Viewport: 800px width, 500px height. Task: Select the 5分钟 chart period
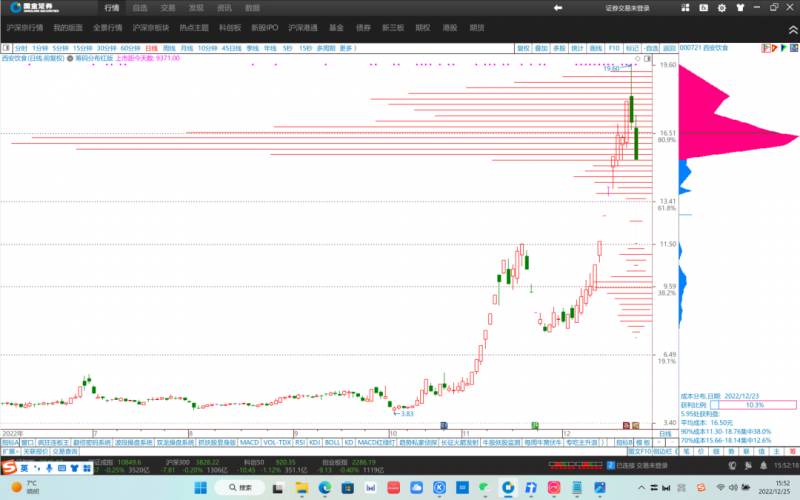(x=60, y=48)
